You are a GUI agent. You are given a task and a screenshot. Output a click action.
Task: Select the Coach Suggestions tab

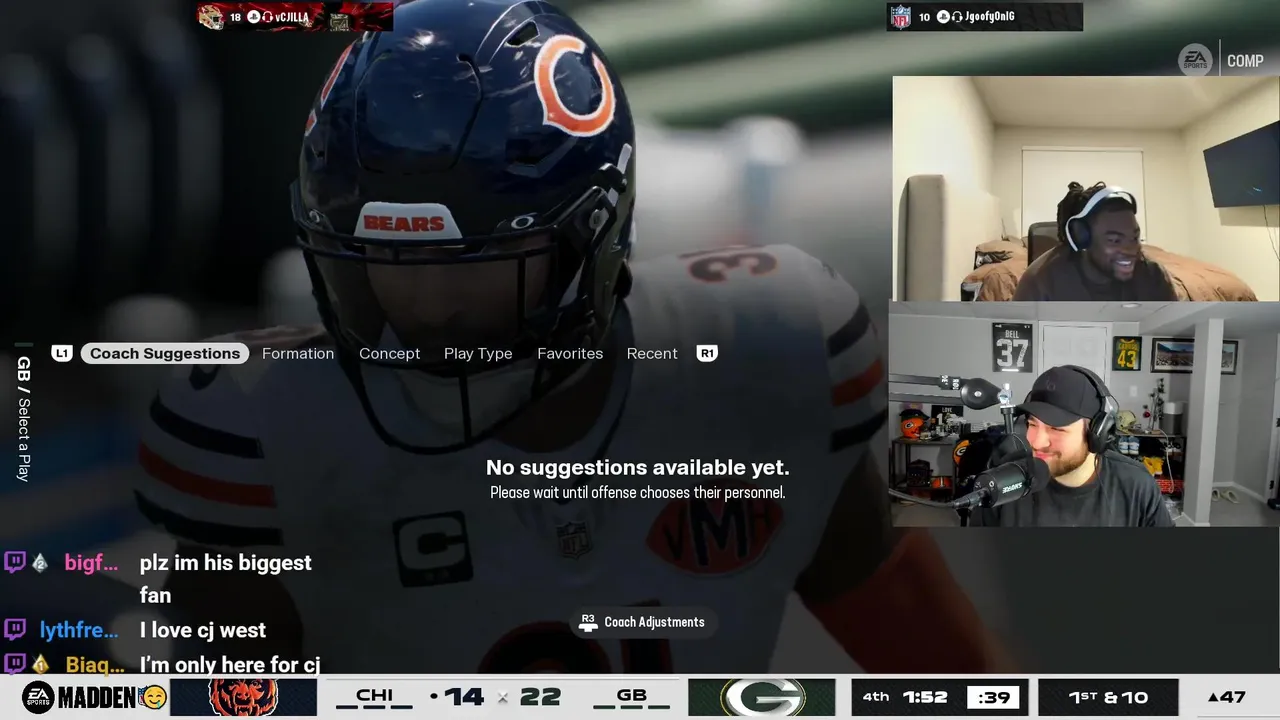pos(165,353)
